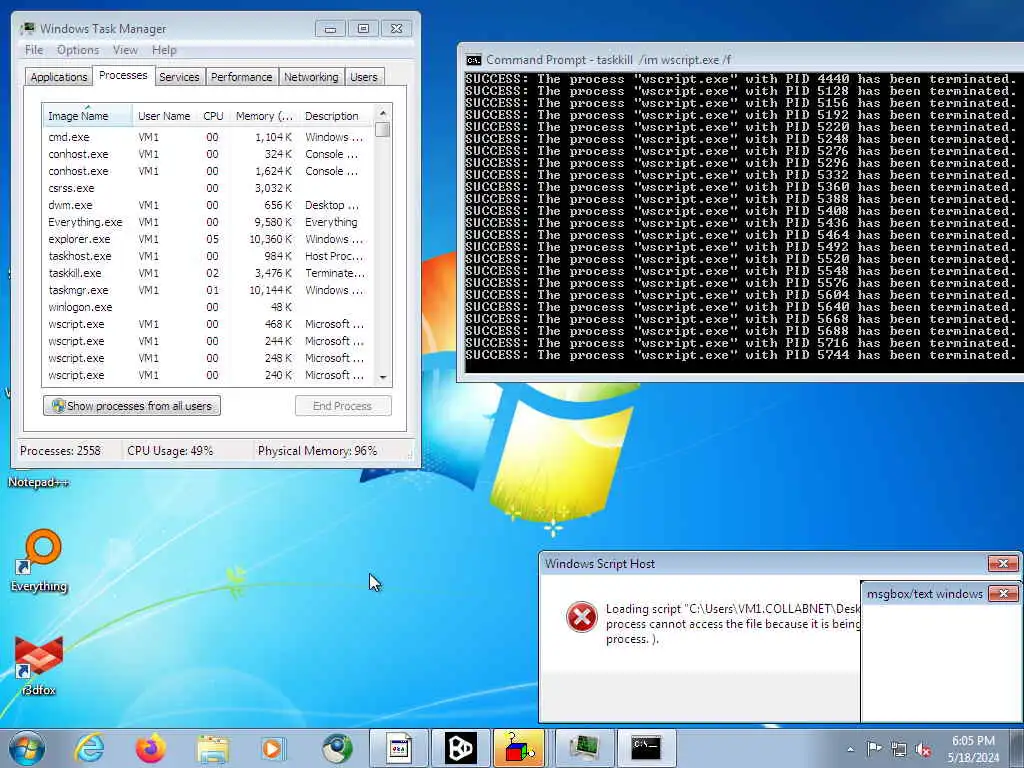Click process list scroll up arrow
Image resolution: width=1024 pixels, height=768 pixels.
point(383,113)
